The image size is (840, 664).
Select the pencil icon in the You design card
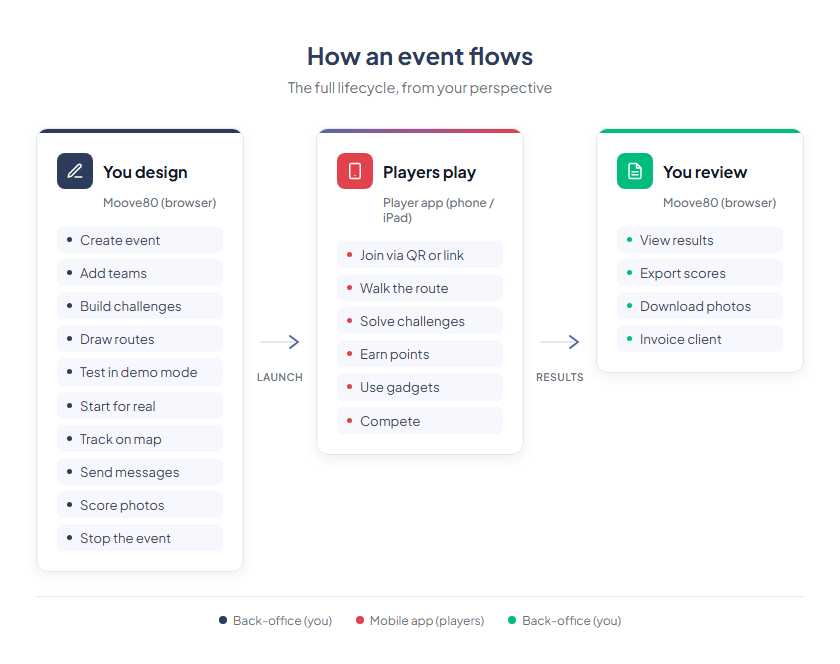(75, 171)
